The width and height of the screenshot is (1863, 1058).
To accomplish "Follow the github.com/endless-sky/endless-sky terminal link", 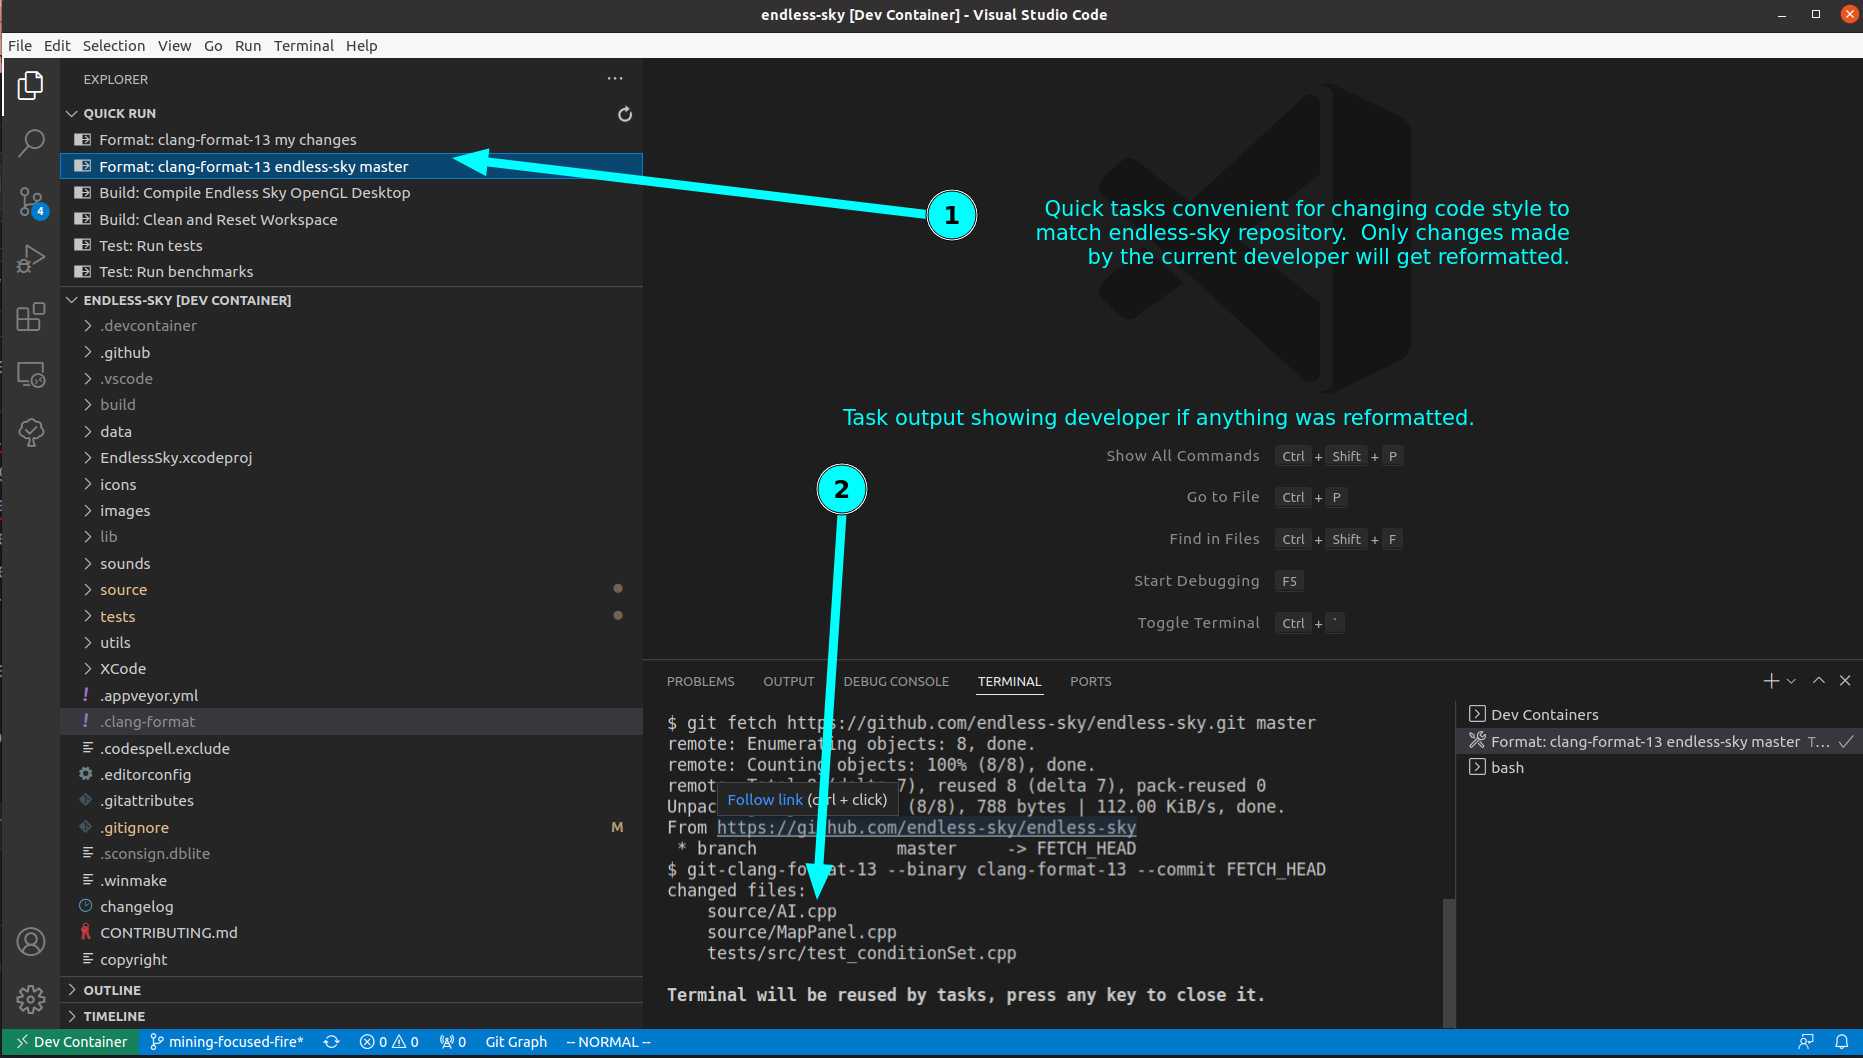I will pyautogui.click(x=926, y=828).
